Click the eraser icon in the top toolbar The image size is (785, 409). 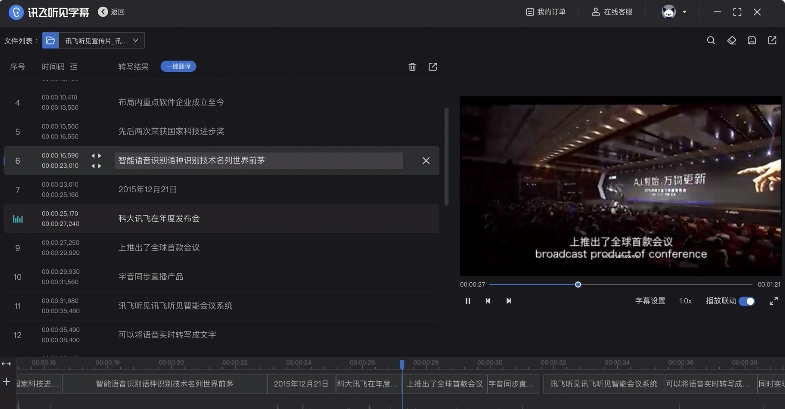(x=731, y=41)
